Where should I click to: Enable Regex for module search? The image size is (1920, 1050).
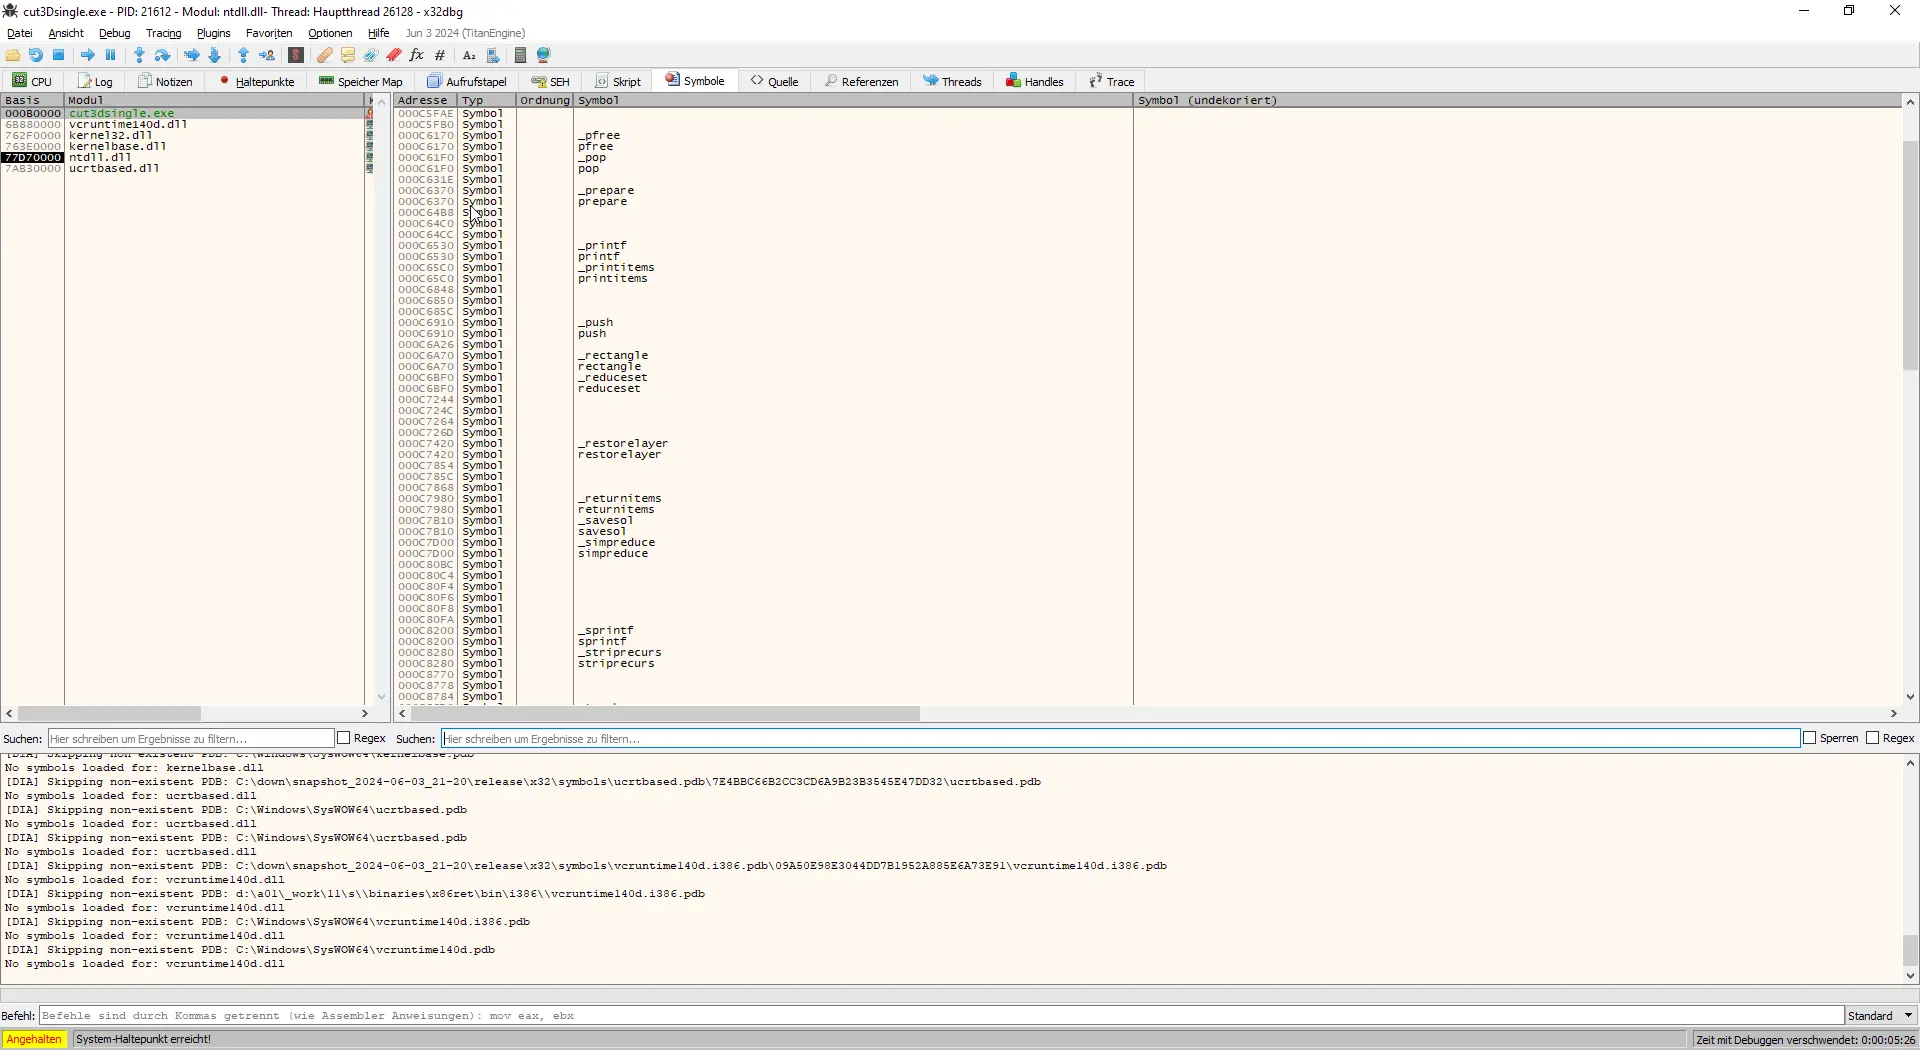click(344, 738)
